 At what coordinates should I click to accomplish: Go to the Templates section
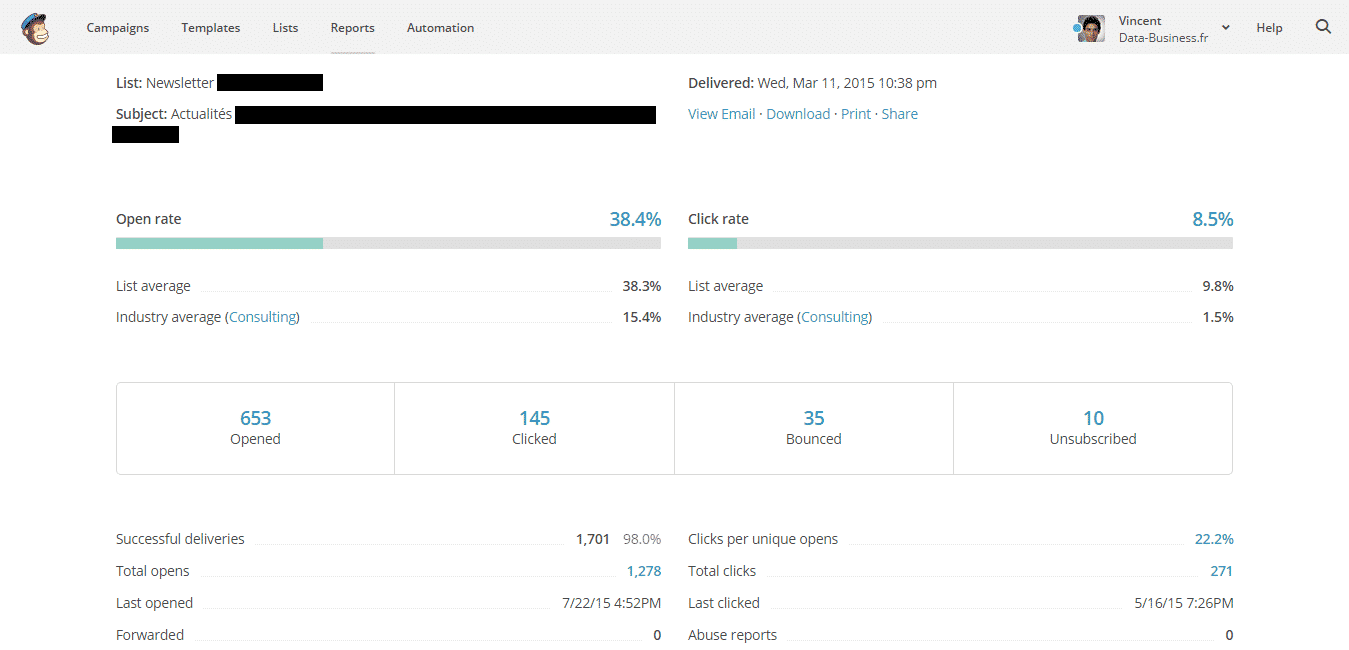pos(210,28)
